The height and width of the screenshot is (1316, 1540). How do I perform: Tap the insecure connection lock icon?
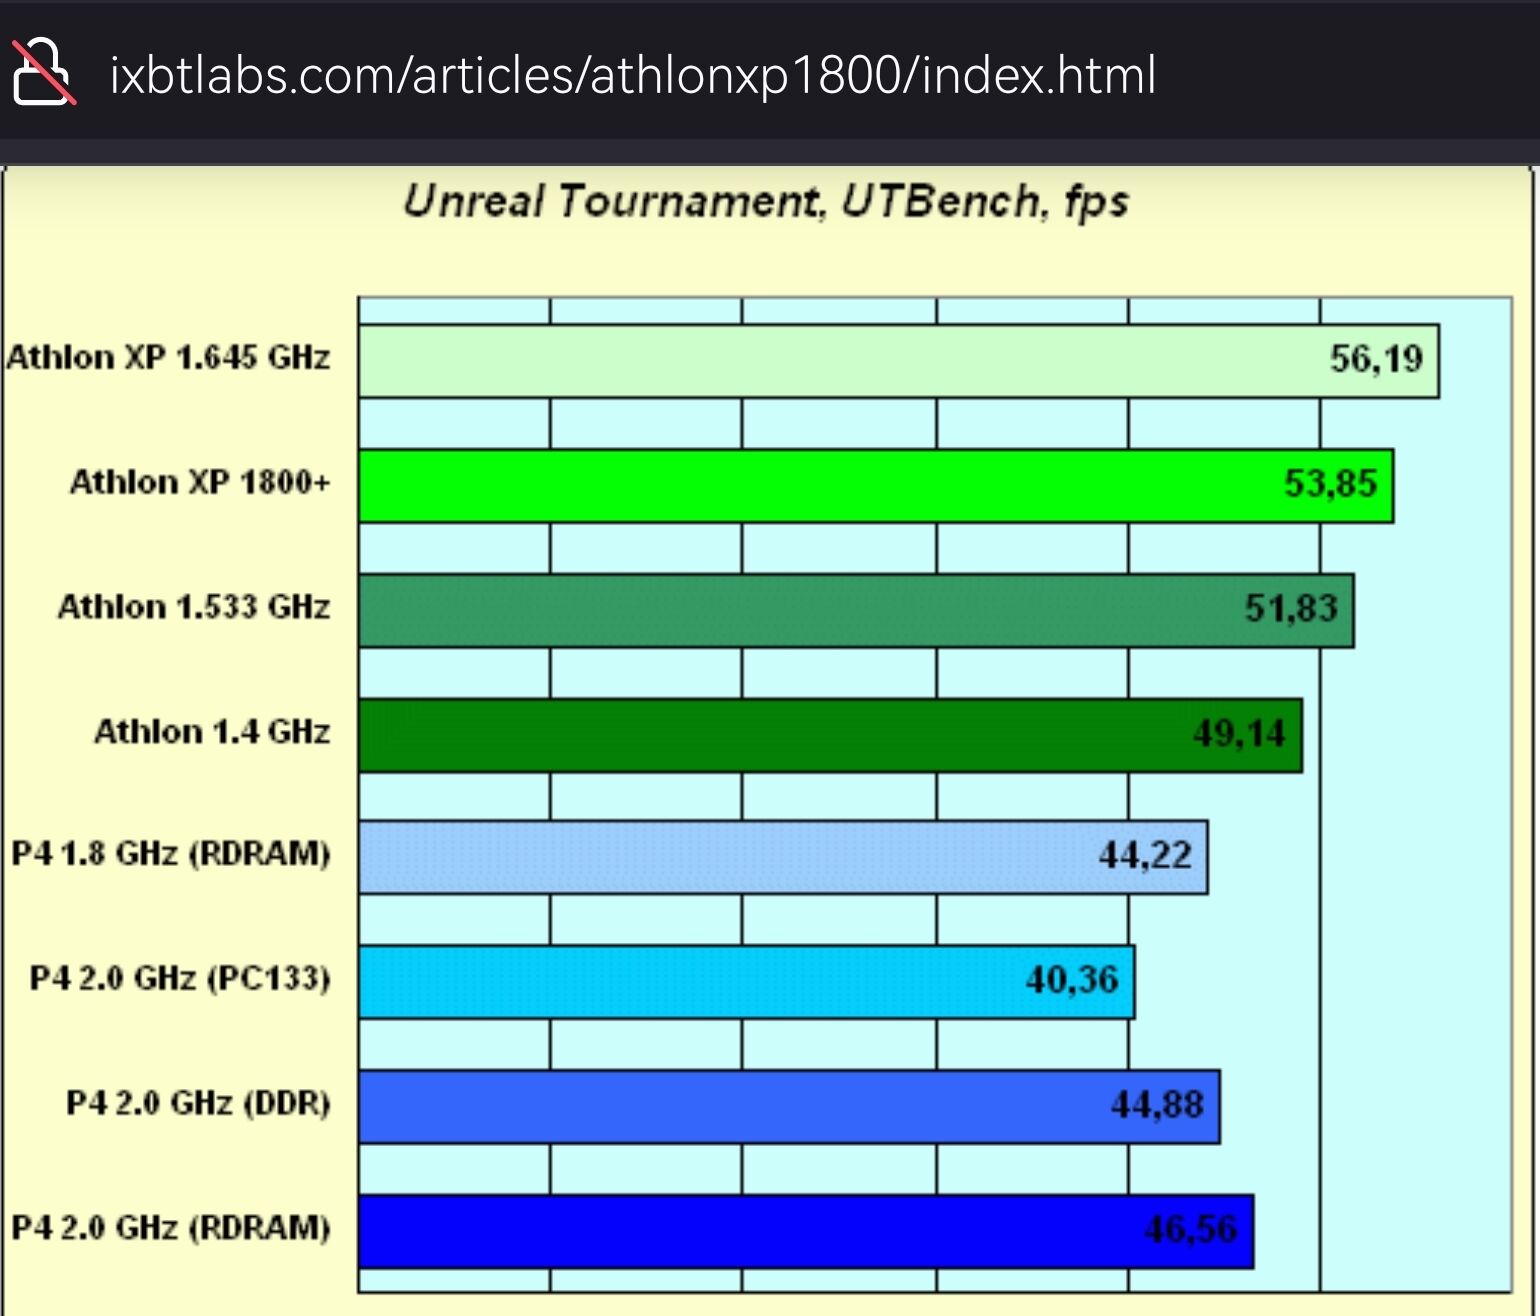[42, 72]
